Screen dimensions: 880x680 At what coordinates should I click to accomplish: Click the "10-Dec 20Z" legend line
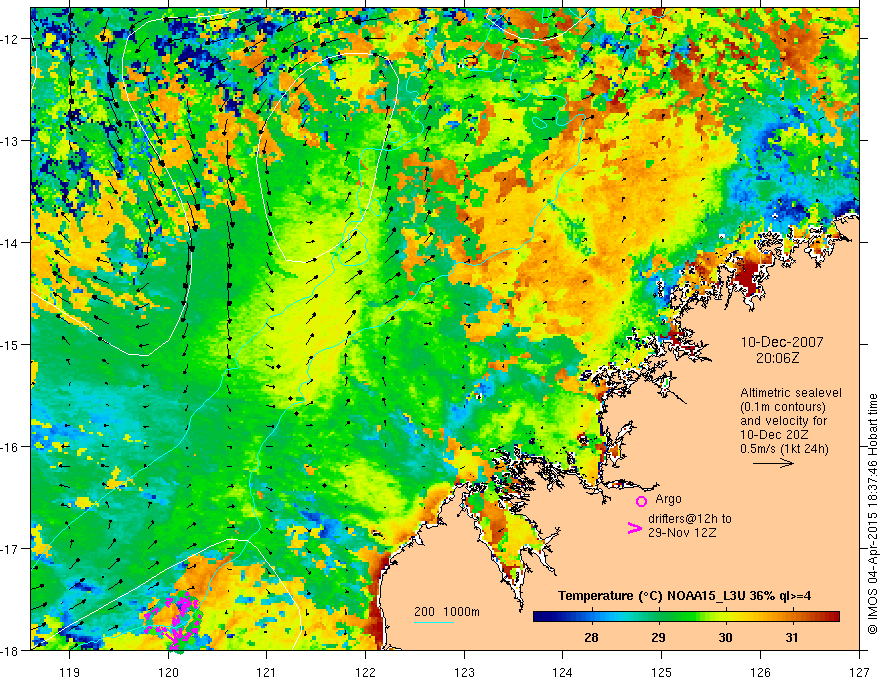coord(772,435)
